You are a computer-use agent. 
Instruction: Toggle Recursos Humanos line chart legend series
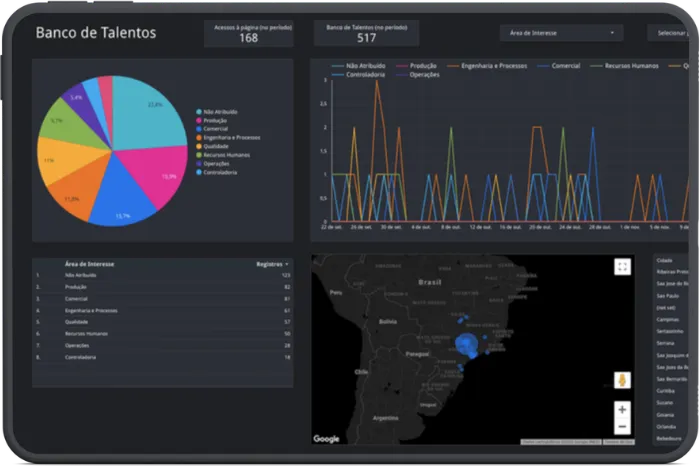pos(625,66)
